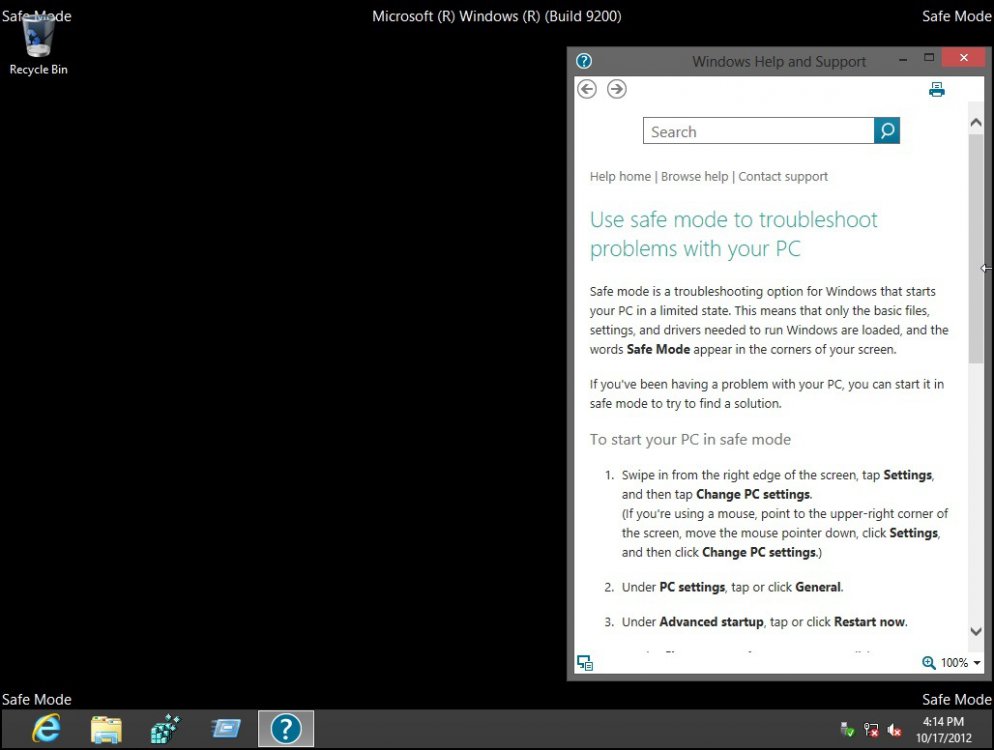Click the vertical scrollbar thumb
This screenshot has height=750, width=994.
pyautogui.click(x=976, y=247)
